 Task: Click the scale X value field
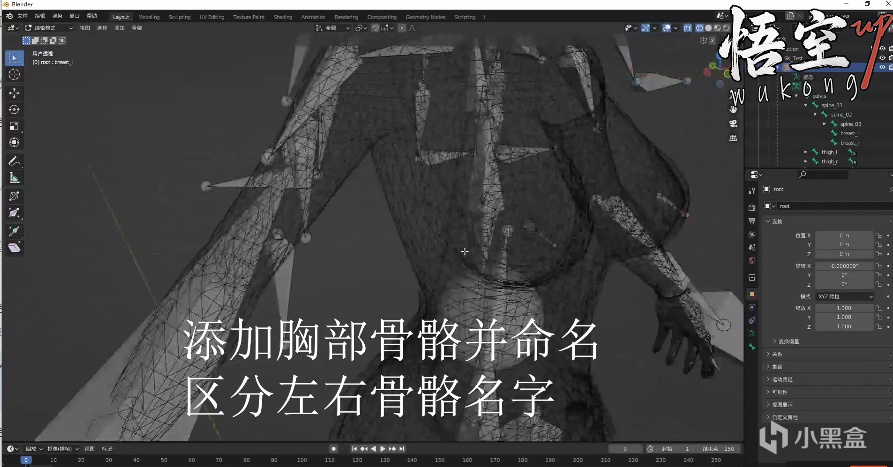[844, 308]
